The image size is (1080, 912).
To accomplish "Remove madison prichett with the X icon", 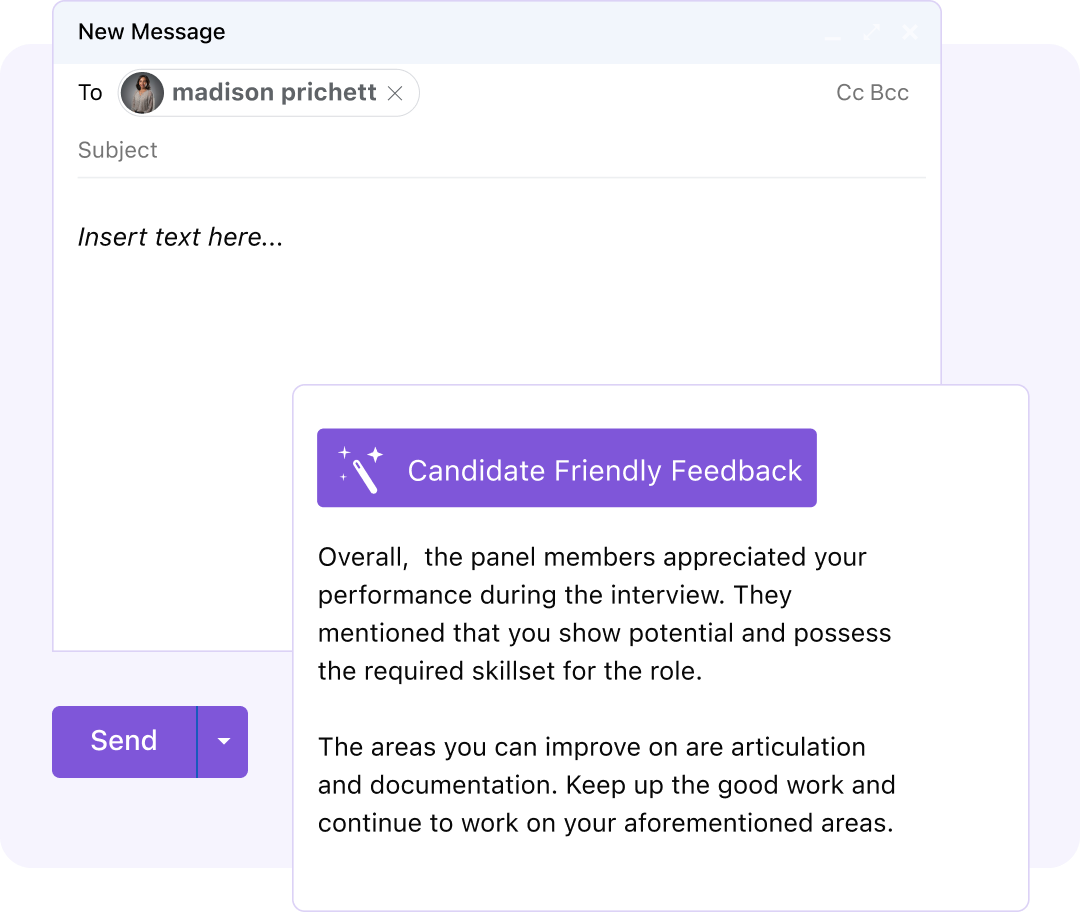I will coord(395,92).
